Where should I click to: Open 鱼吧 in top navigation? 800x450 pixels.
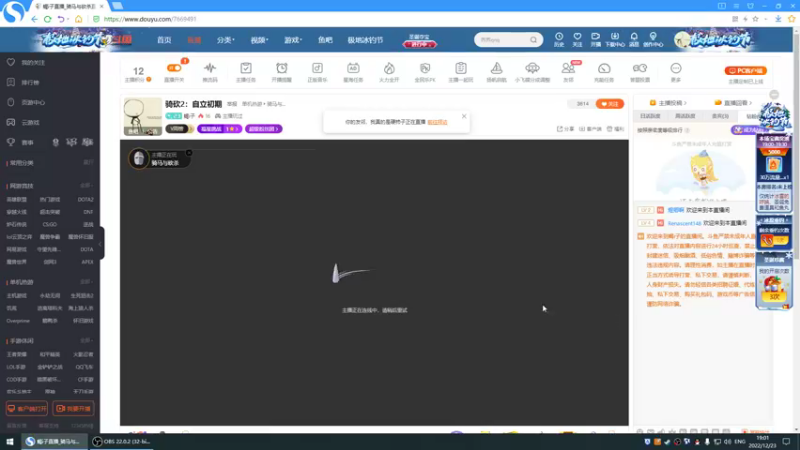click(325, 40)
